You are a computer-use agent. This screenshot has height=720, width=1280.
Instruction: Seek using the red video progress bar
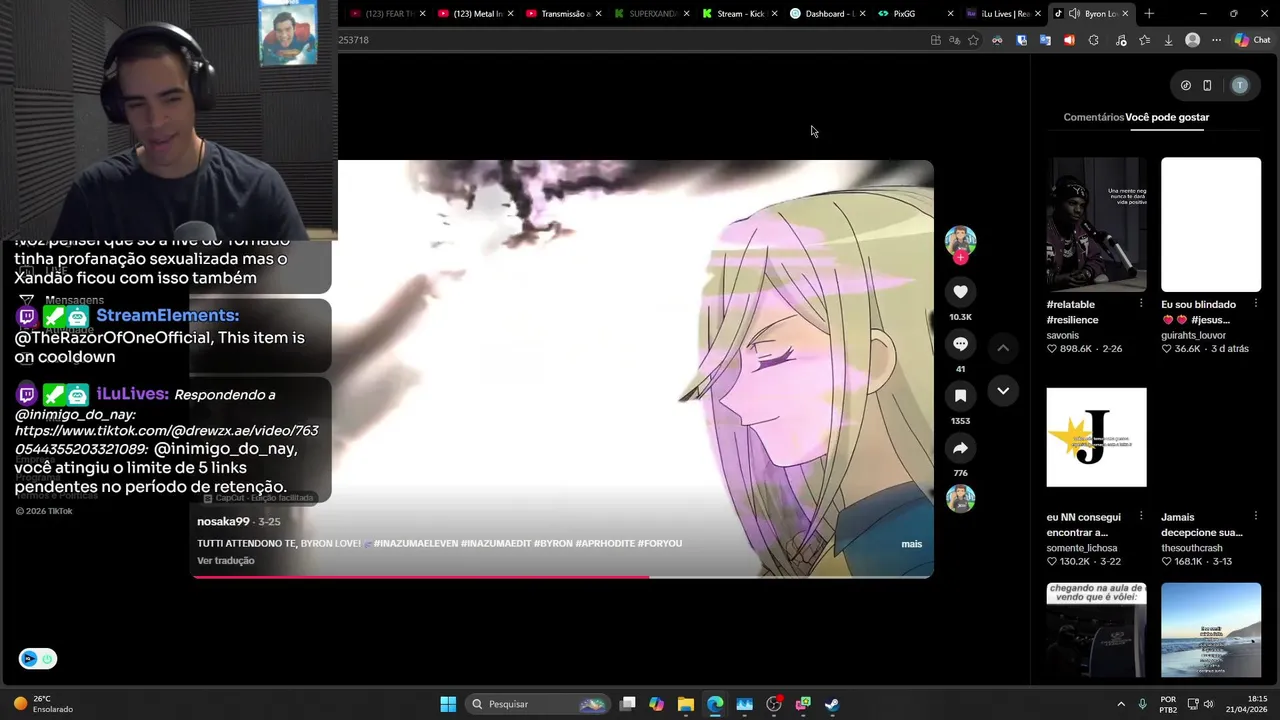(x=563, y=577)
